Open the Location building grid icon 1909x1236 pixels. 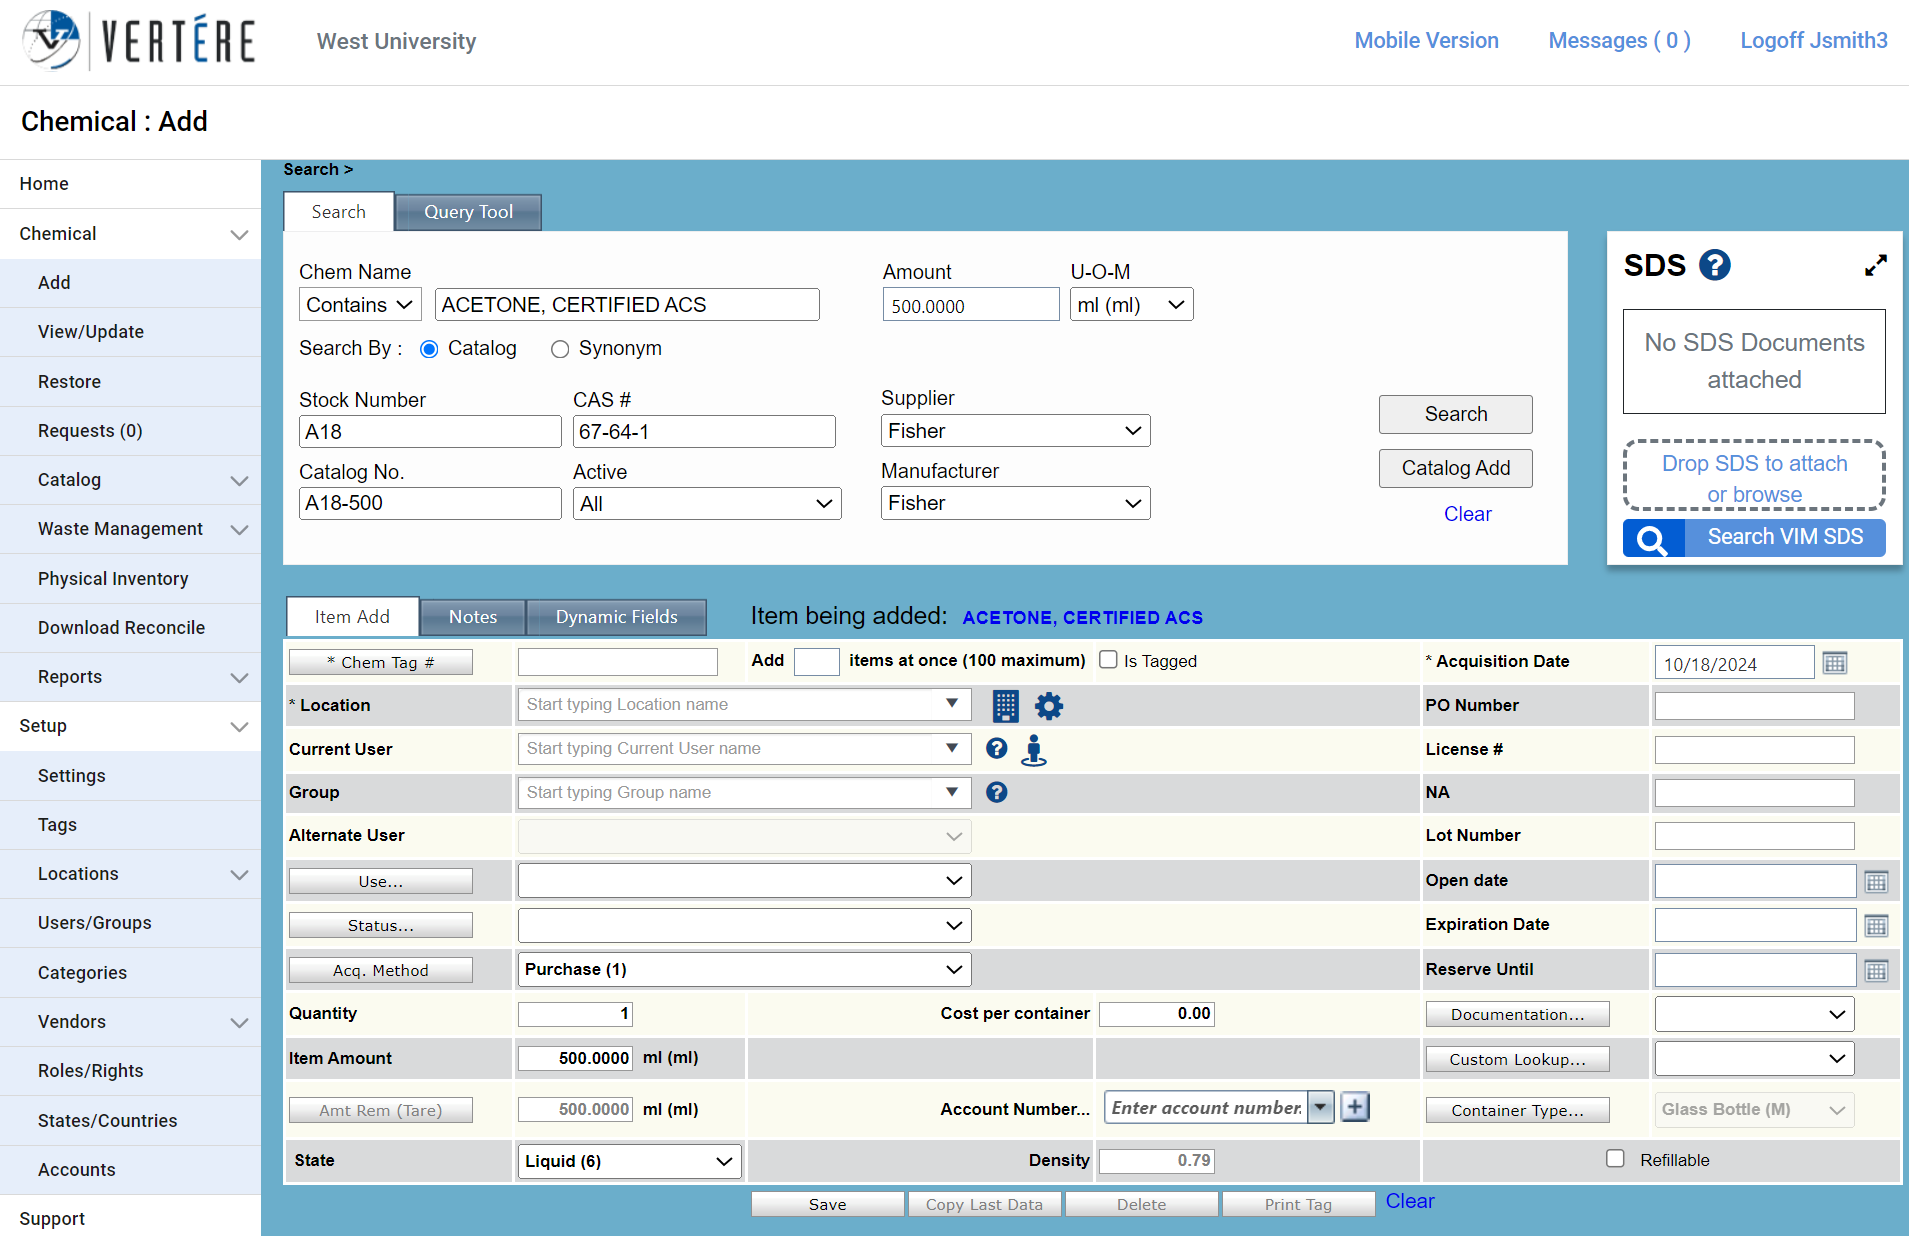click(x=1005, y=706)
